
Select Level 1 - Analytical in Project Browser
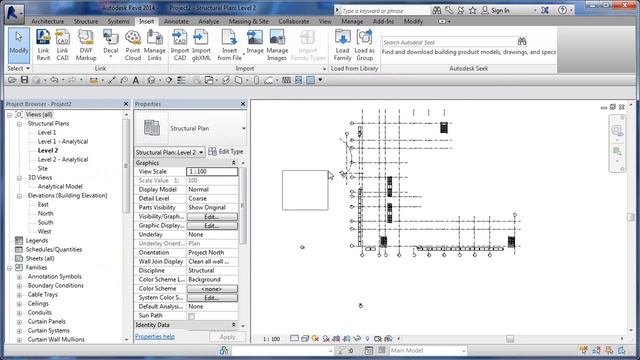click(63, 142)
